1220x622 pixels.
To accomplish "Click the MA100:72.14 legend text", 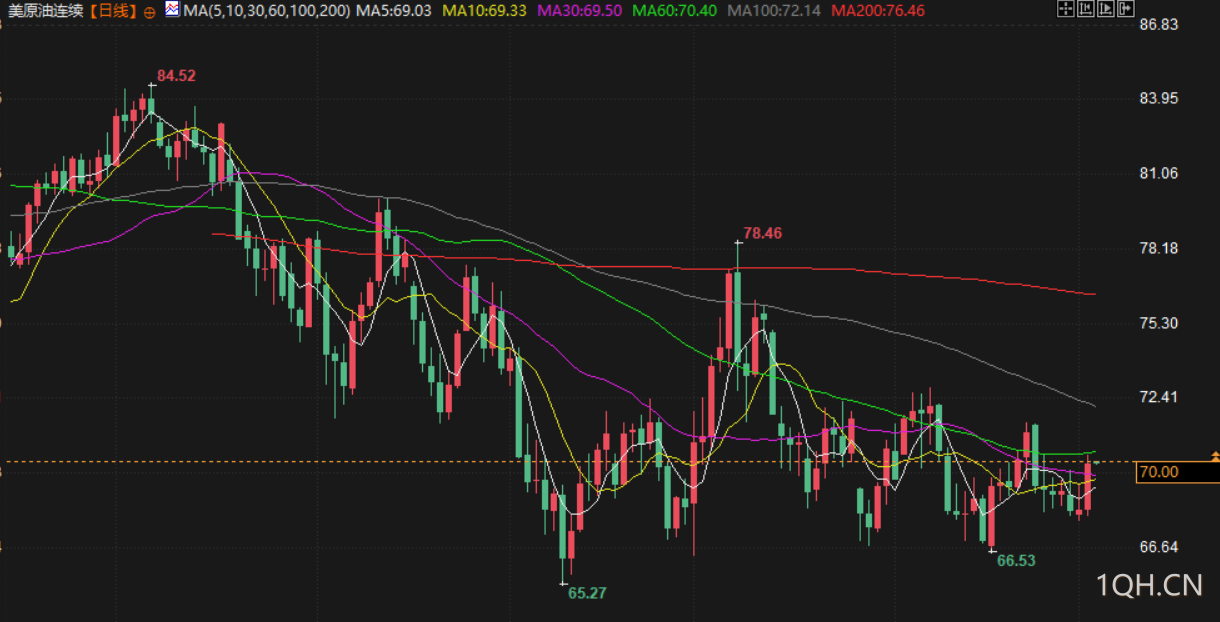I will pyautogui.click(x=775, y=10).
